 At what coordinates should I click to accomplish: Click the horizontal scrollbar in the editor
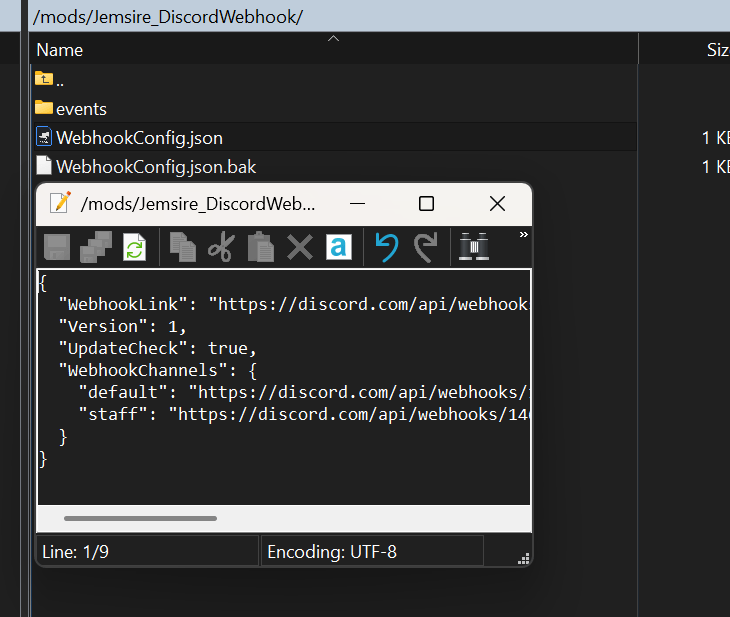pos(140,518)
